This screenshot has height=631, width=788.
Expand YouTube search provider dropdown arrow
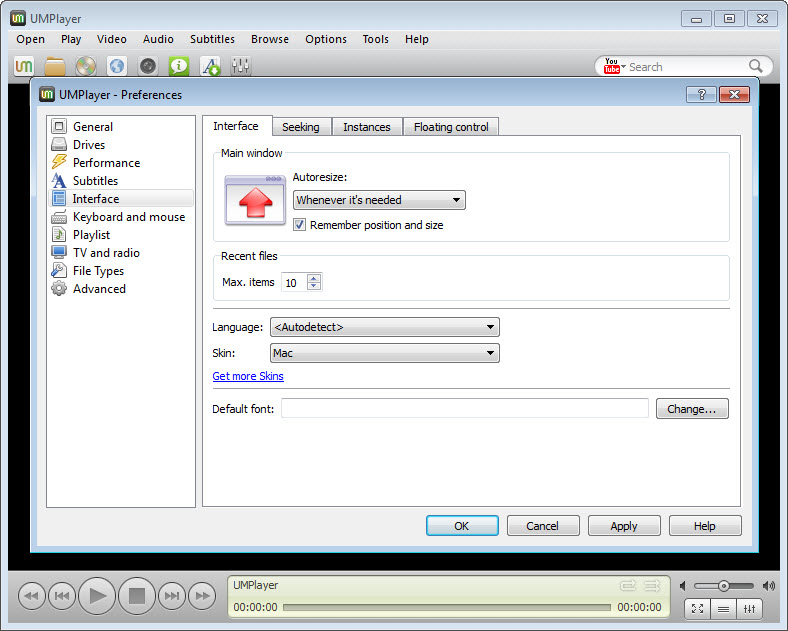[623, 66]
